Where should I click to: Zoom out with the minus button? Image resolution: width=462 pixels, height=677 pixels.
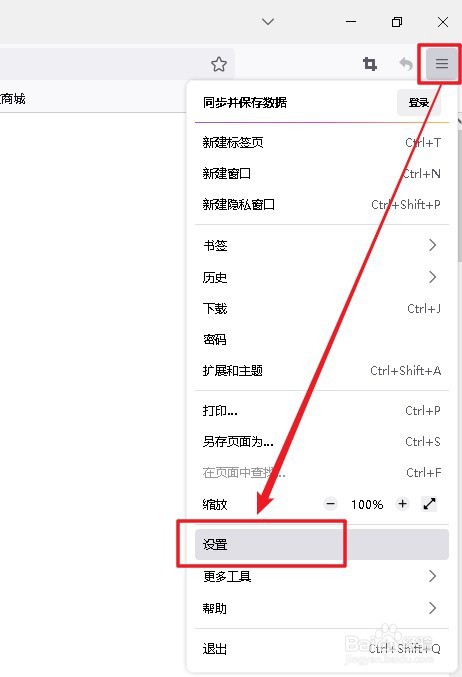331,503
